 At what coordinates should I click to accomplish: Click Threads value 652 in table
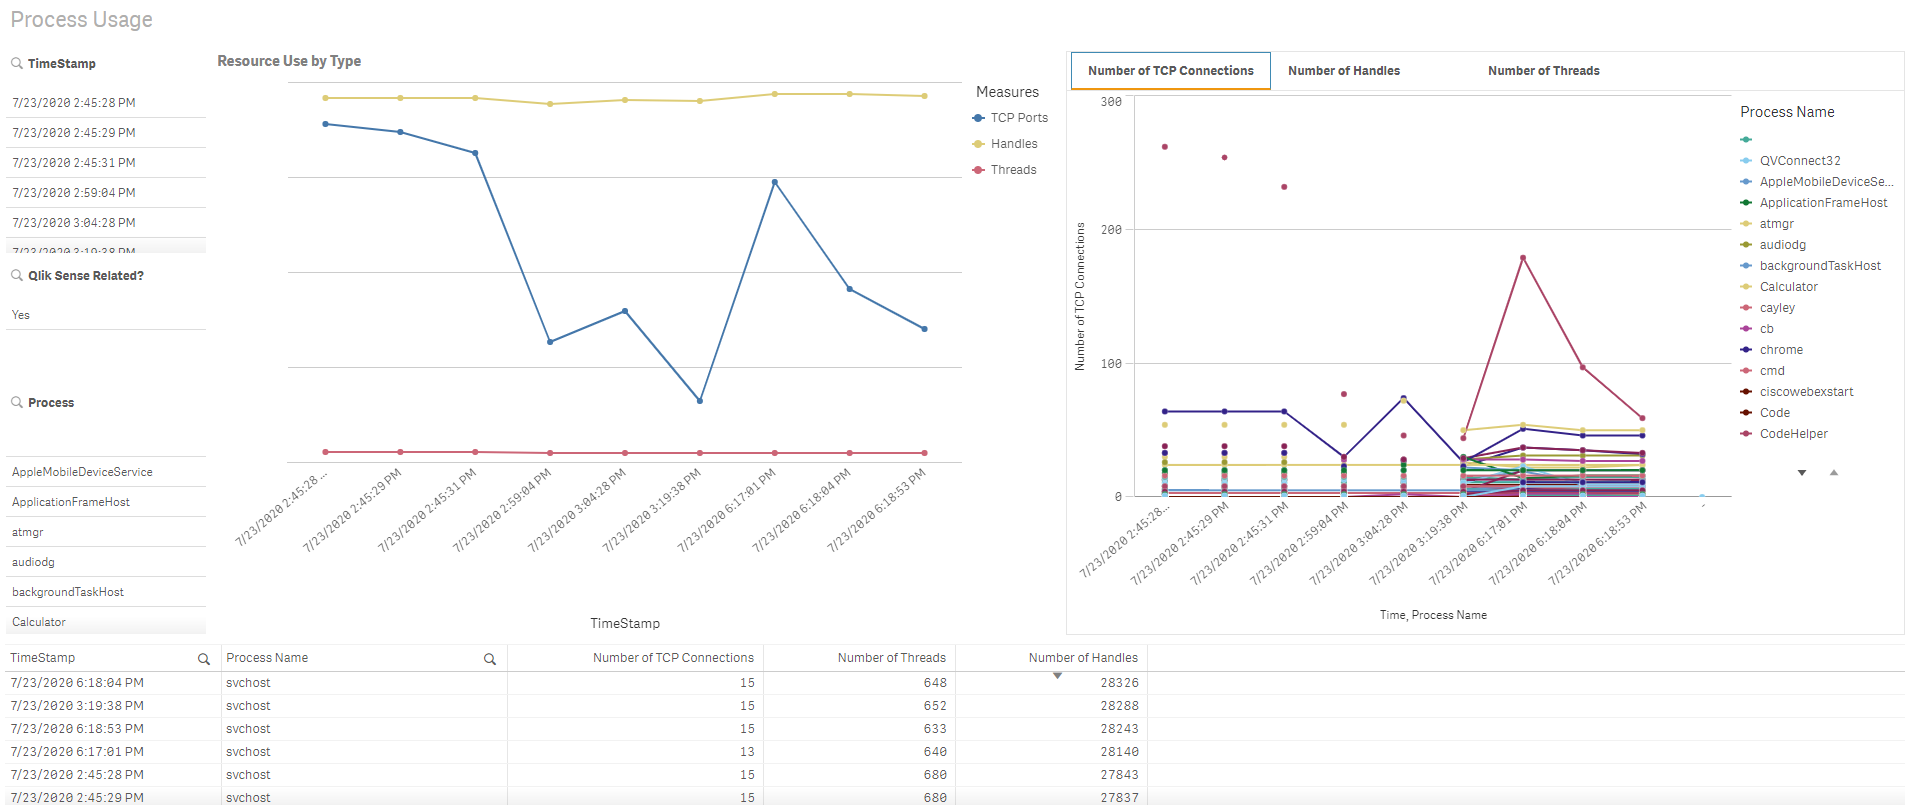click(x=935, y=706)
